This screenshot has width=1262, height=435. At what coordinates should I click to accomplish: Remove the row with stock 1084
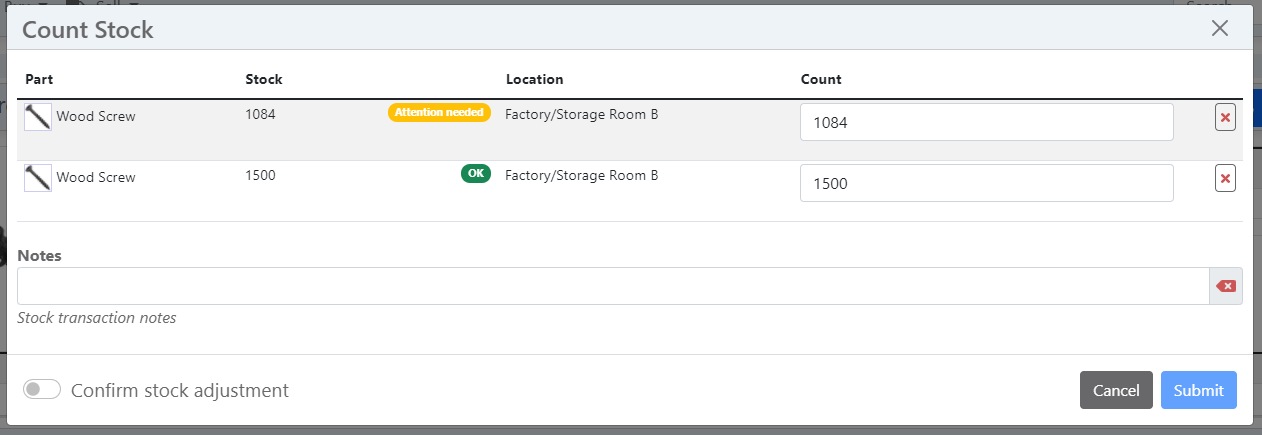pyautogui.click(x=1225, y=117)
